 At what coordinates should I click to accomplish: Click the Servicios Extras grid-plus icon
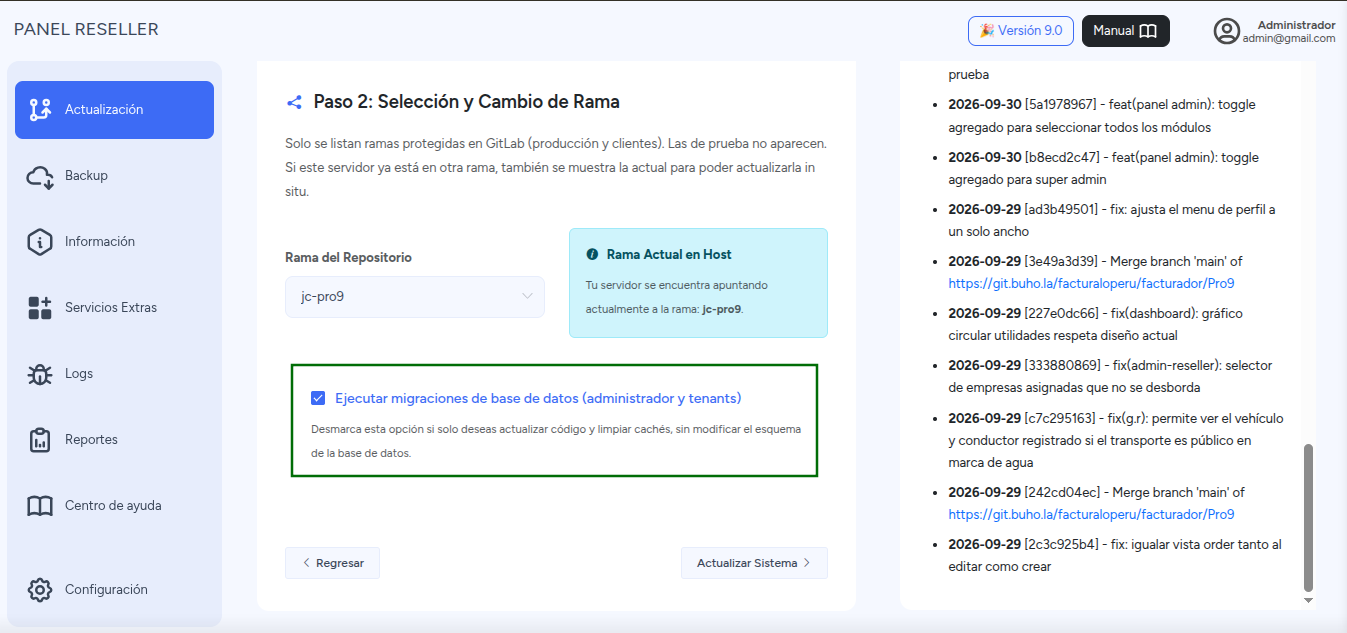pos(40,308)
